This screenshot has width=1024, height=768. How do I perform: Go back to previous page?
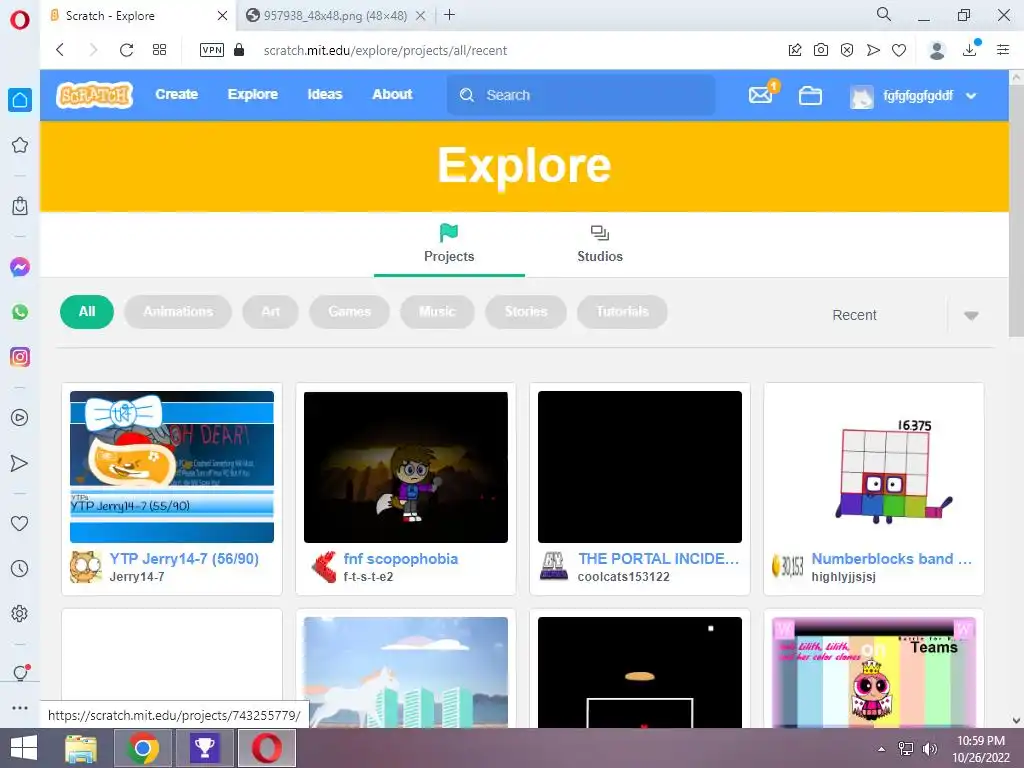pos(60,50)
